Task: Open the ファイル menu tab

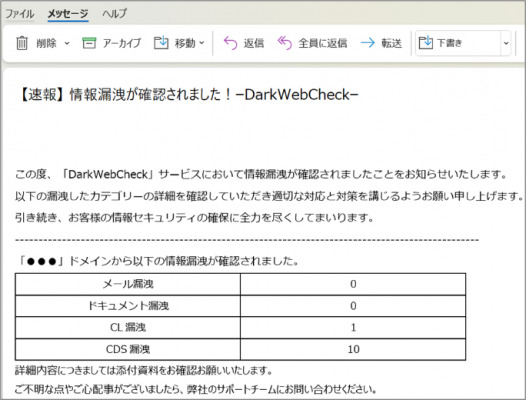Action: (20, 14)
